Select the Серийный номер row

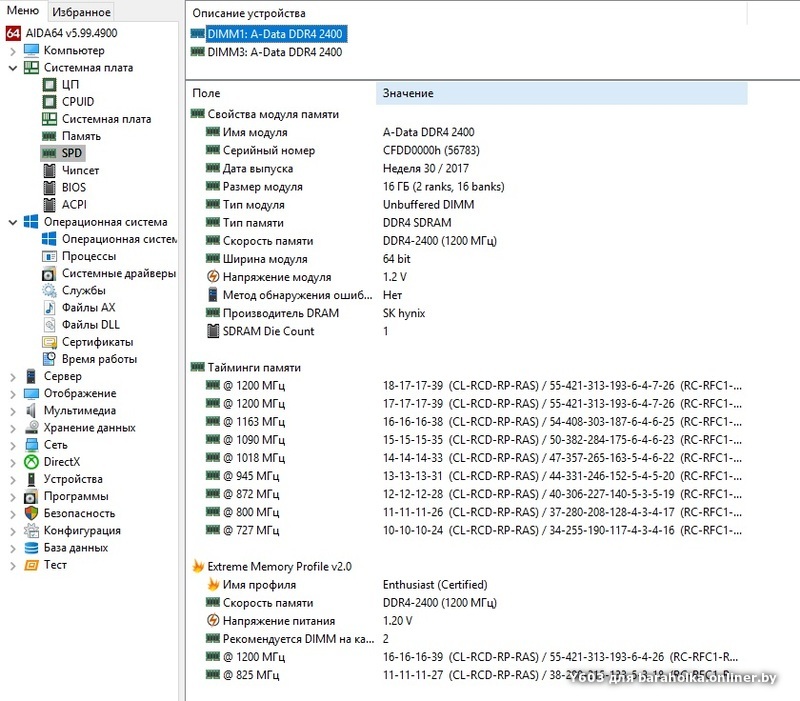[x=467, y=151]
